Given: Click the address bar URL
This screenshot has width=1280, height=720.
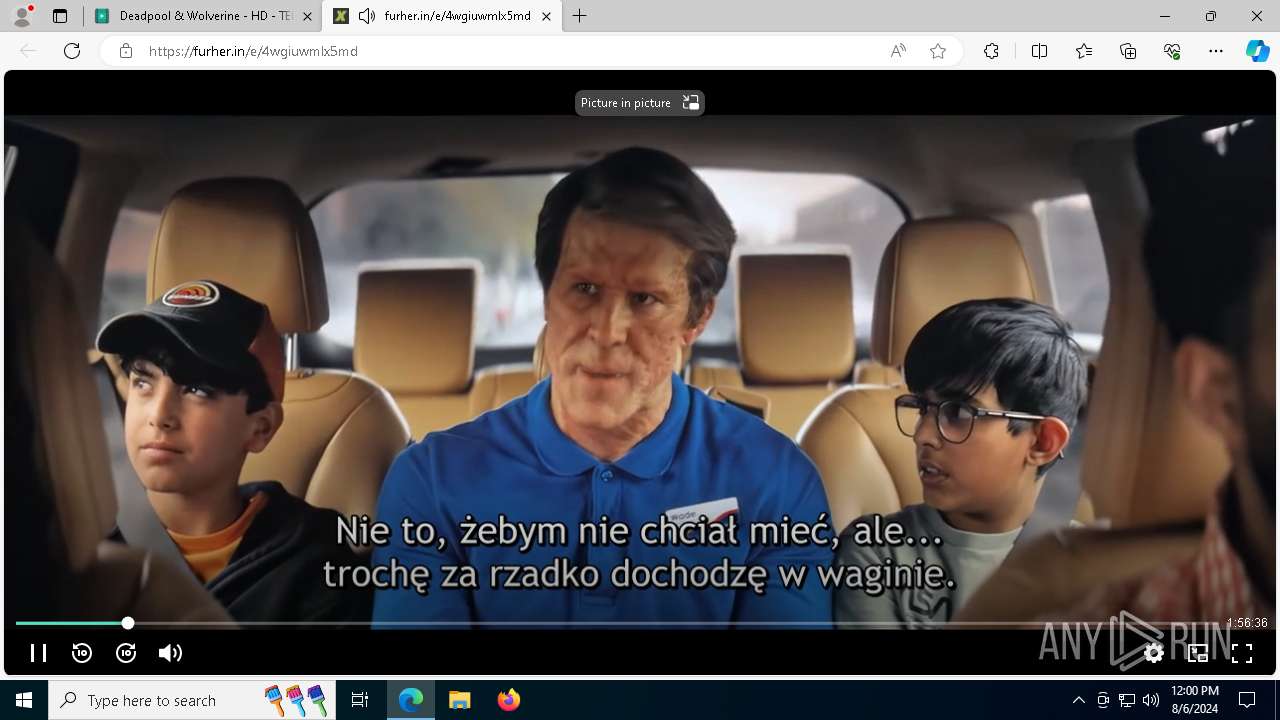Looking at the screenshot, I should (253, 51).
